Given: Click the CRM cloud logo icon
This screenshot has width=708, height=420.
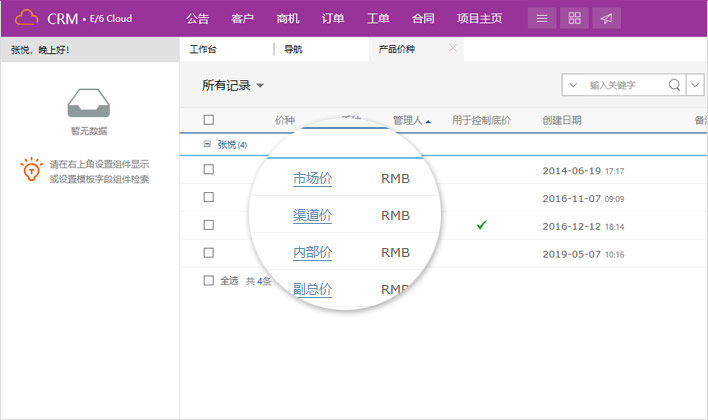Looking at the screenshot, I should [x=26, y=18].
